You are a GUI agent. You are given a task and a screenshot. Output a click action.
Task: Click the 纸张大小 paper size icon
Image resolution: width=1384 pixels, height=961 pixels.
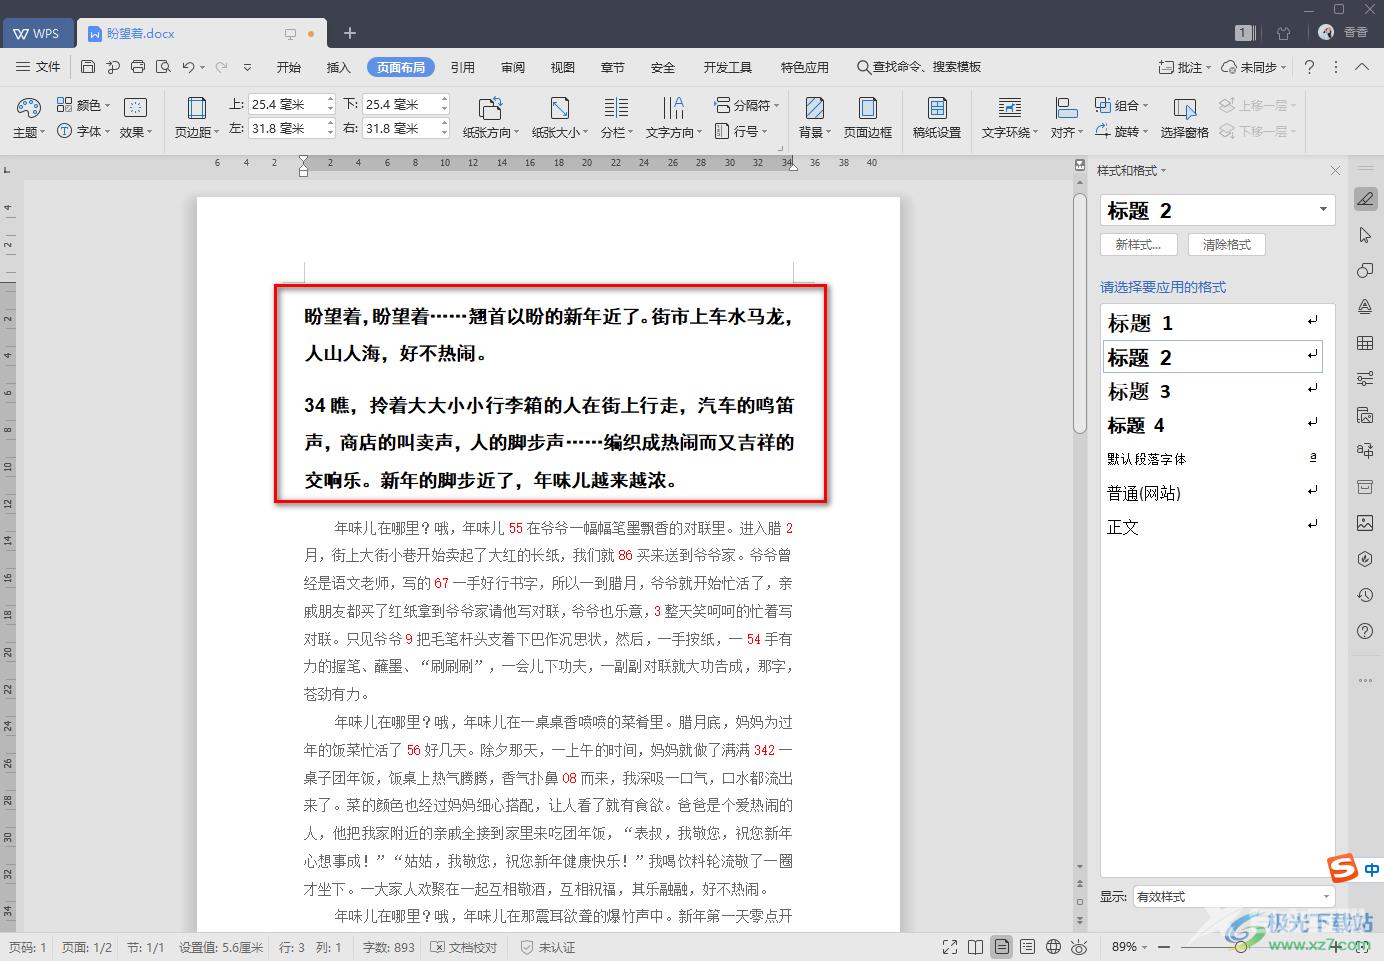tap(560, 107)
